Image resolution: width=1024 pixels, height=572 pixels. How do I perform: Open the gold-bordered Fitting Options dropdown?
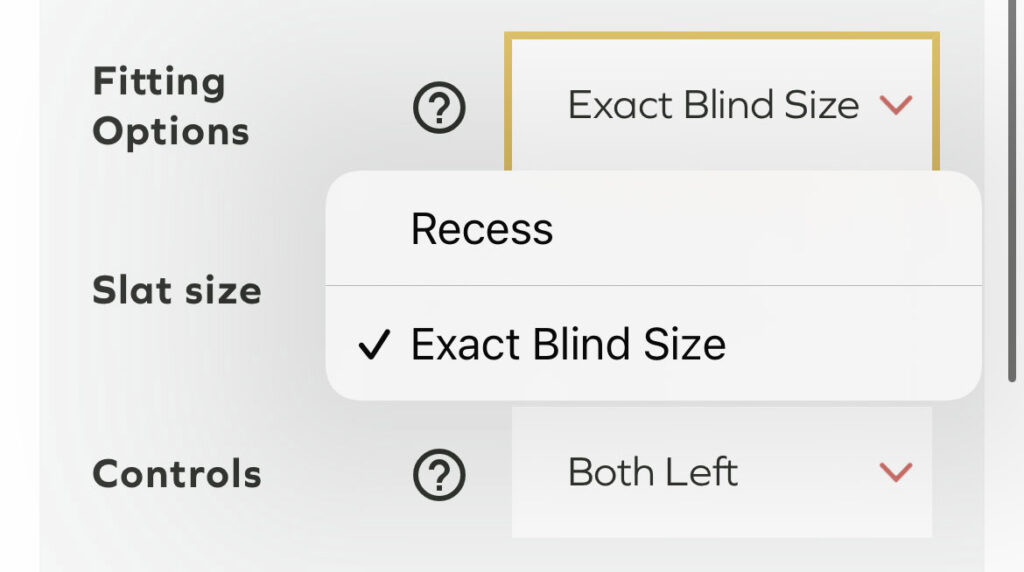pyautogui.click(x=720, y=105)
